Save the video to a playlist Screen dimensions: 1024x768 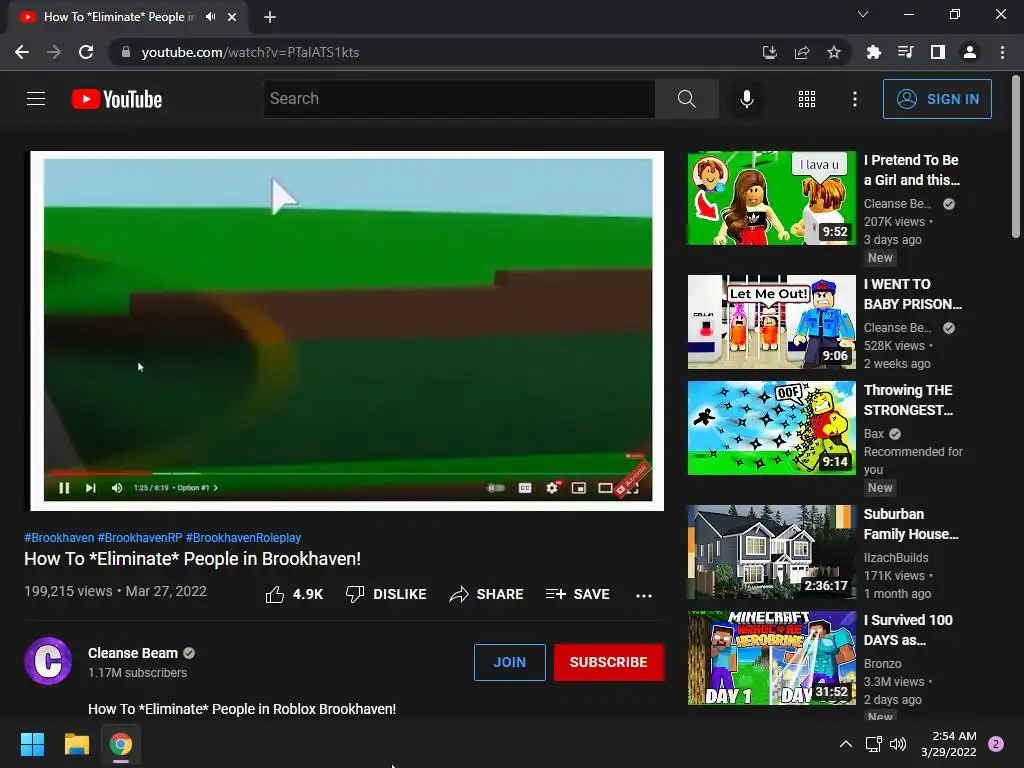[578, 594]
